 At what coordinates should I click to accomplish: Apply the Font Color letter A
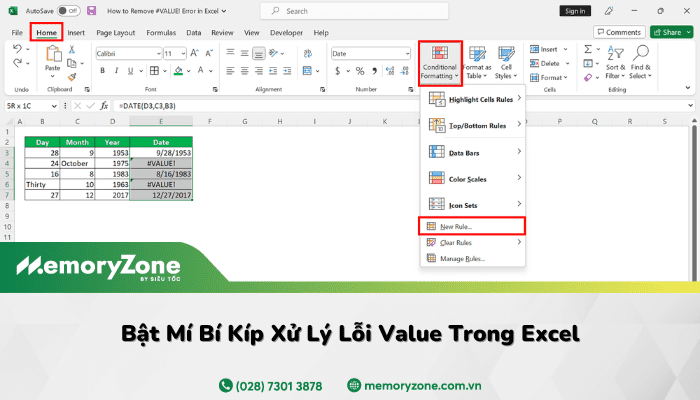point(201,71)
